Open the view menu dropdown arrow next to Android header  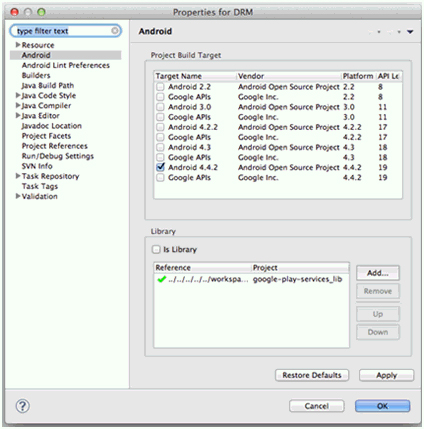click(x=410, y=32)
